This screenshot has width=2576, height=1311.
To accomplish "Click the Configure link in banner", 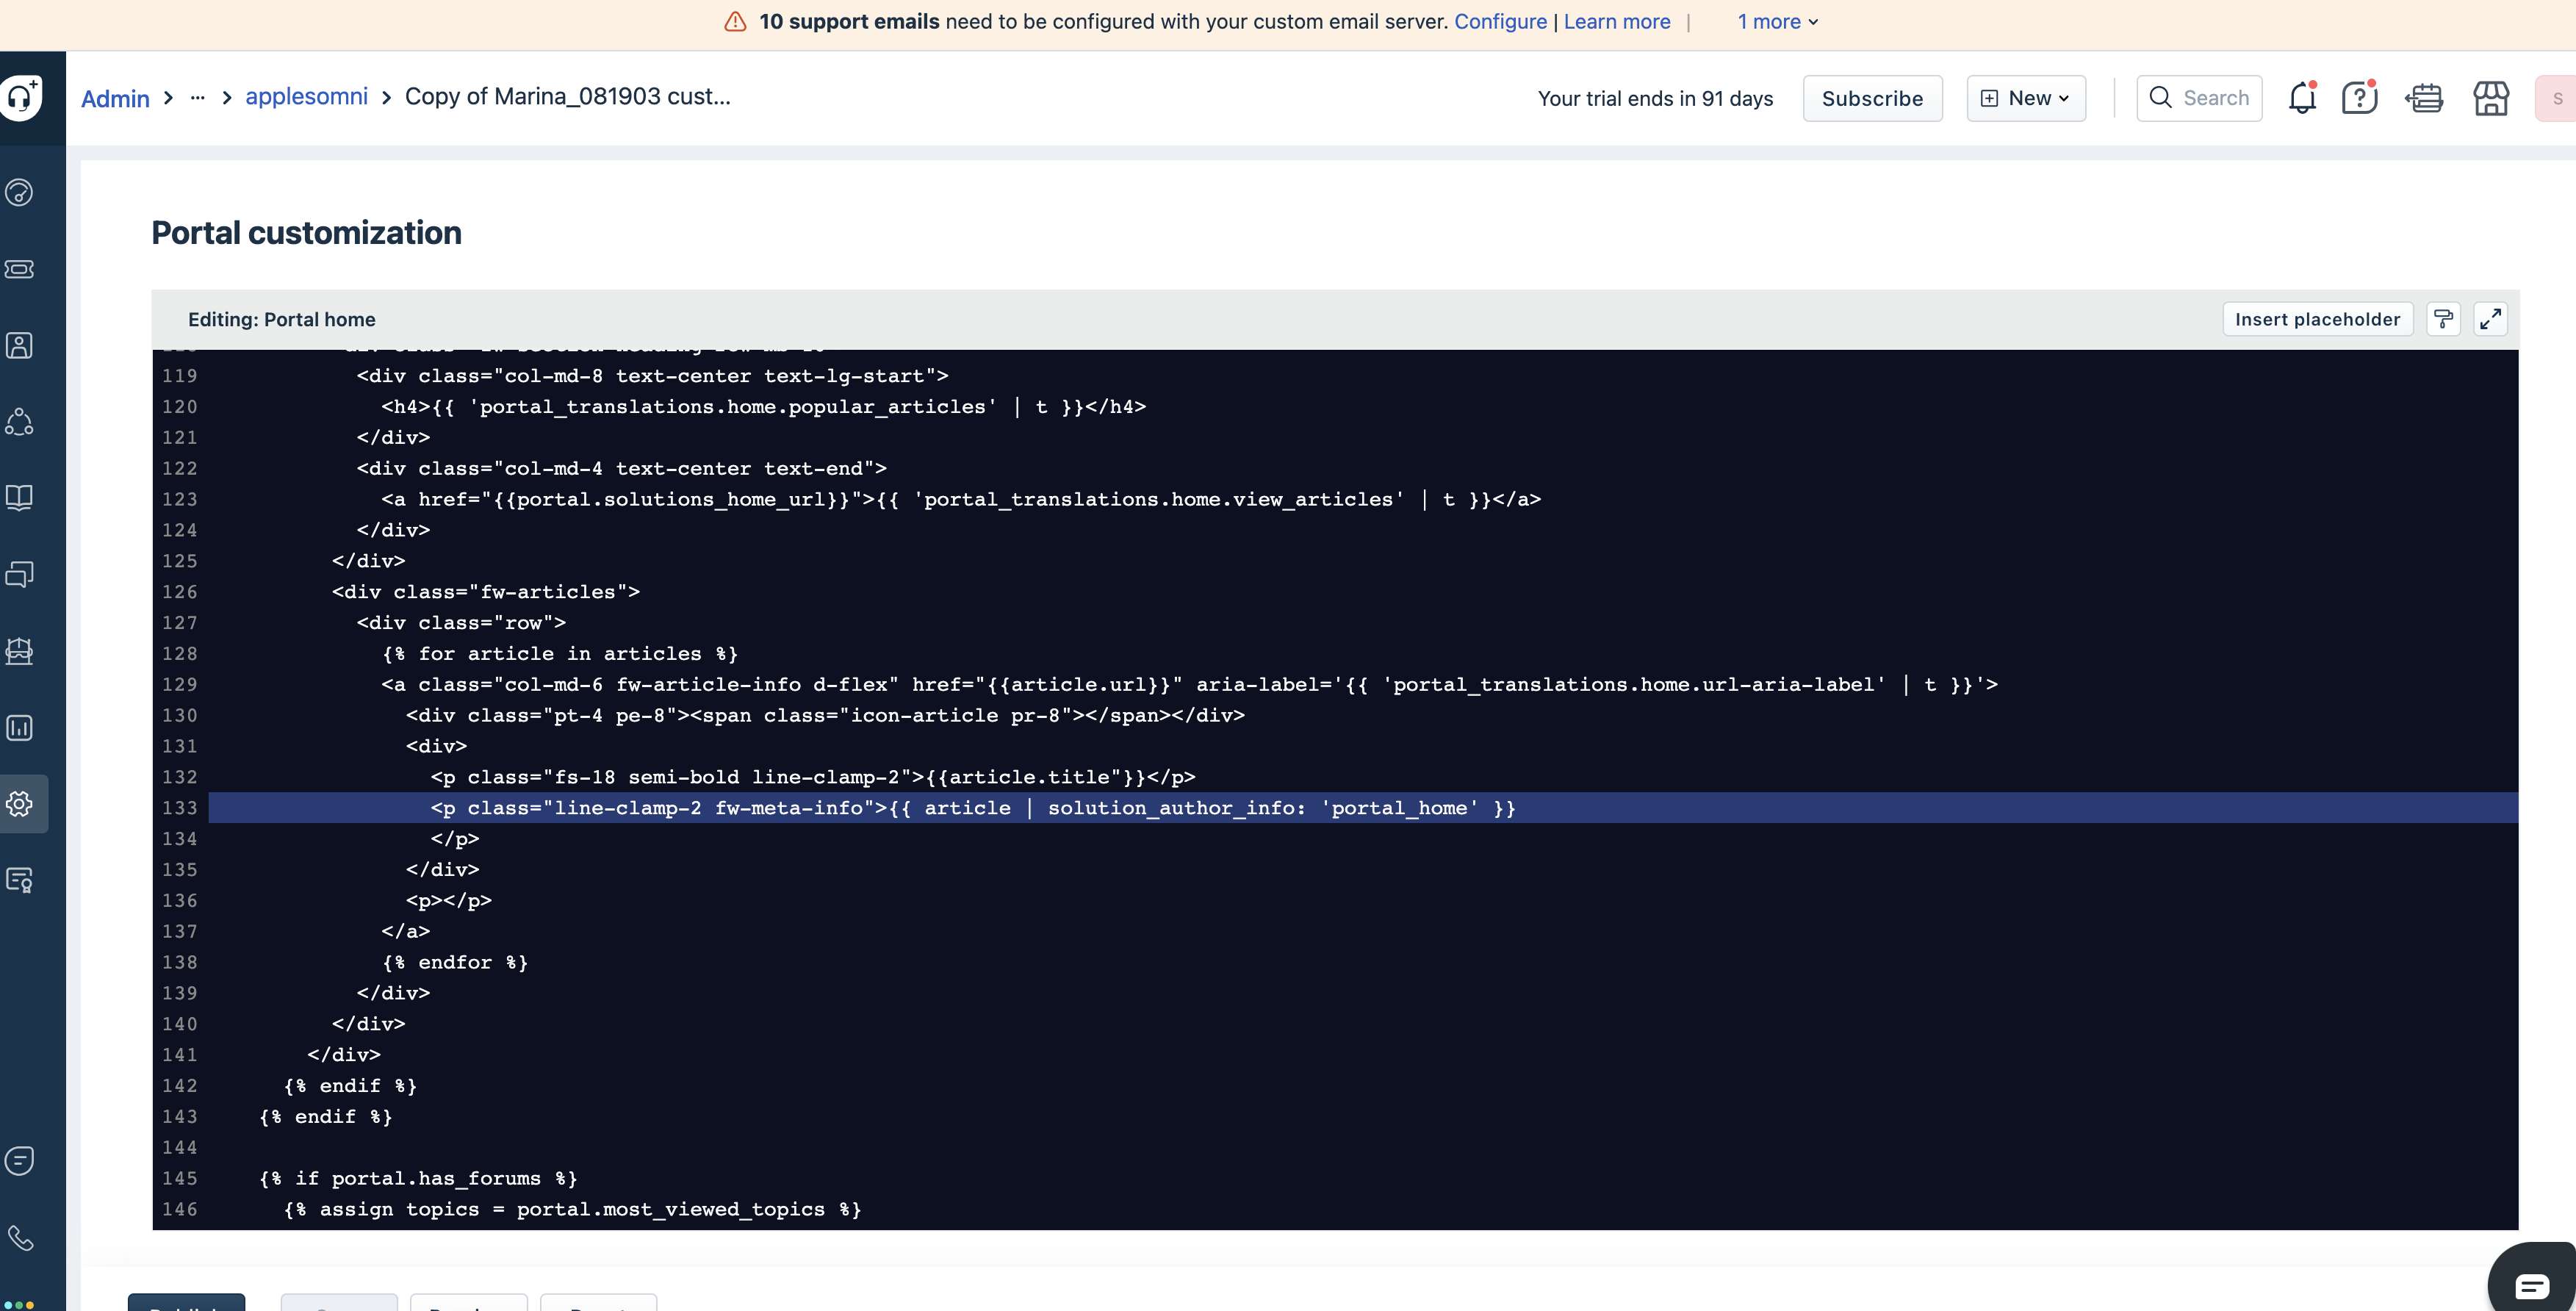I will pyautogui.click(x=1500, y=22).
